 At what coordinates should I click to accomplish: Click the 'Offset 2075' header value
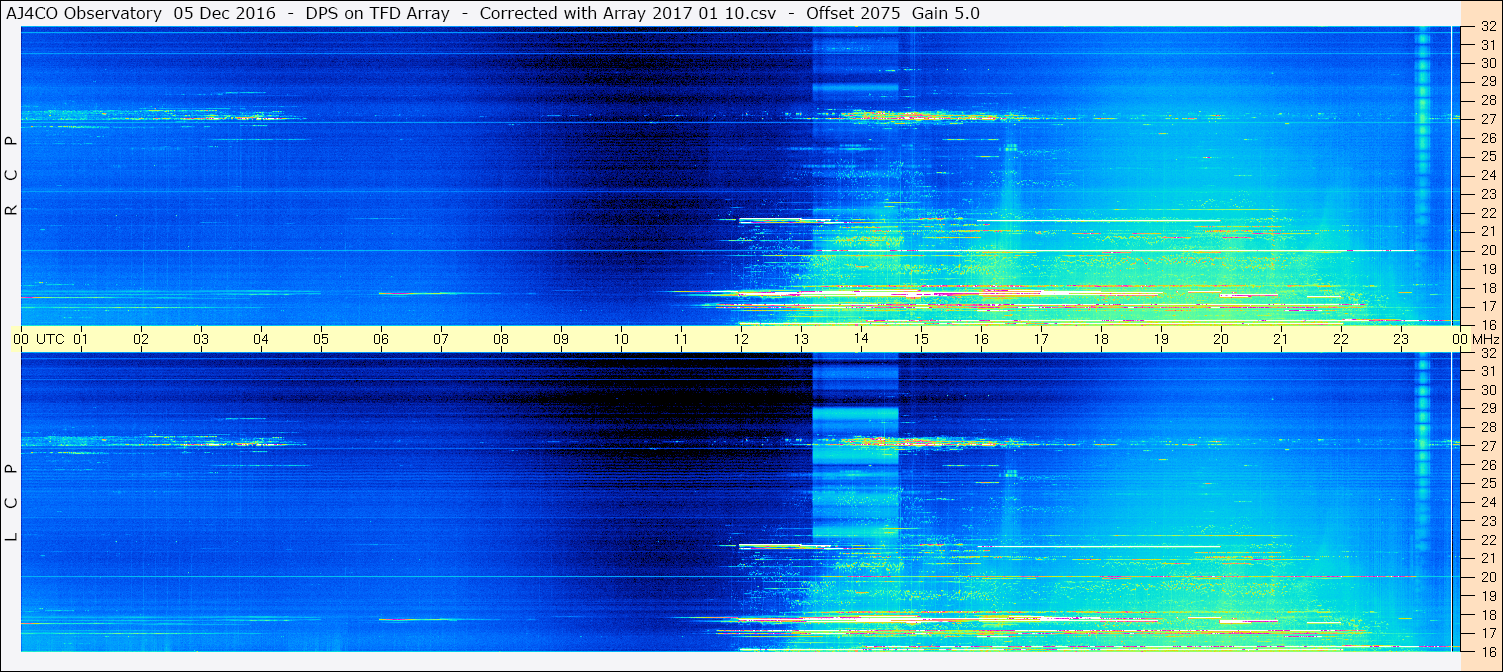click(853, 13)
